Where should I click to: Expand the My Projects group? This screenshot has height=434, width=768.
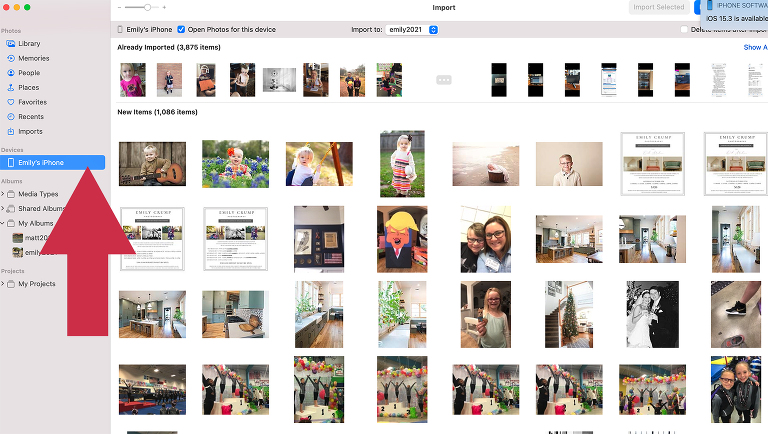(2, 284)
